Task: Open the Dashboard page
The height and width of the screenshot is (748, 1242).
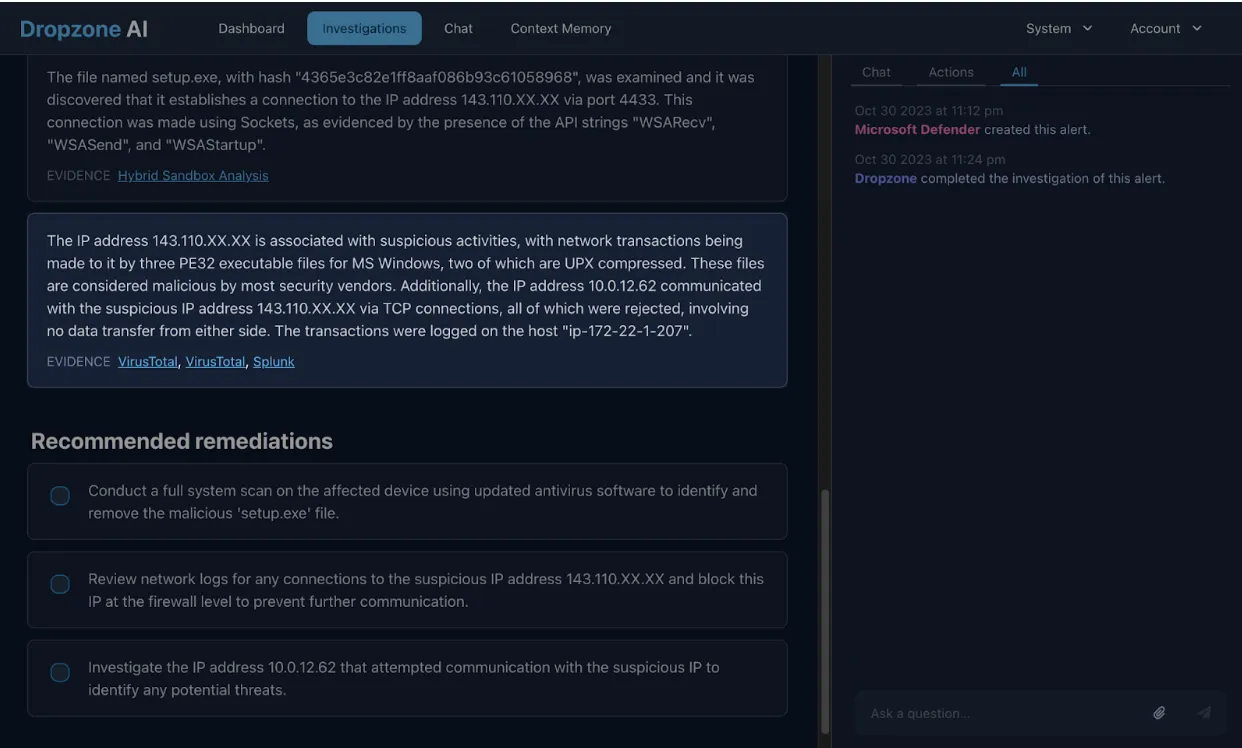Action: [248, 26]
